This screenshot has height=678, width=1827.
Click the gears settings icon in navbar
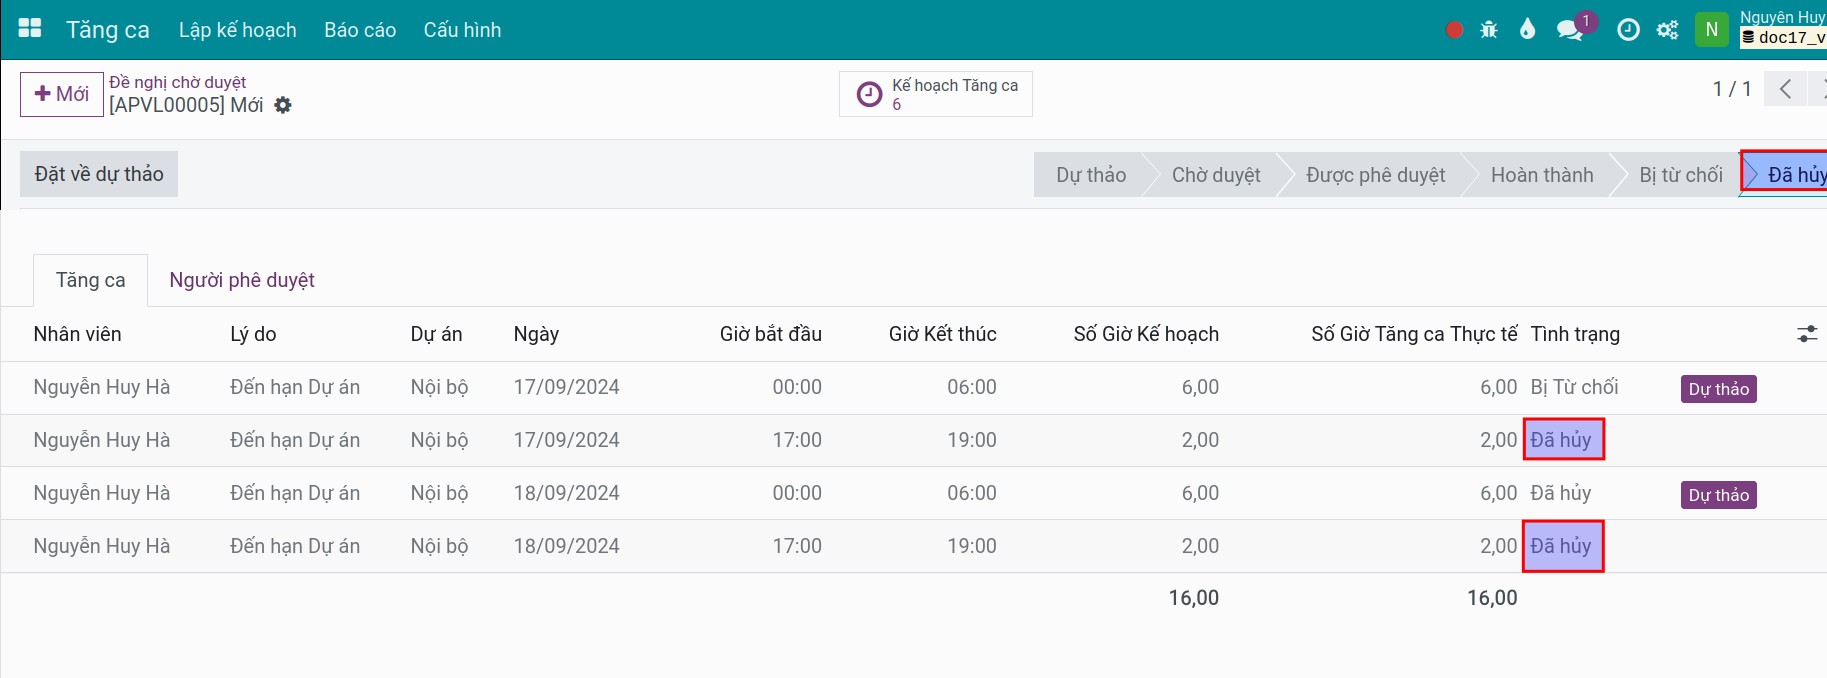(1668, 30)
